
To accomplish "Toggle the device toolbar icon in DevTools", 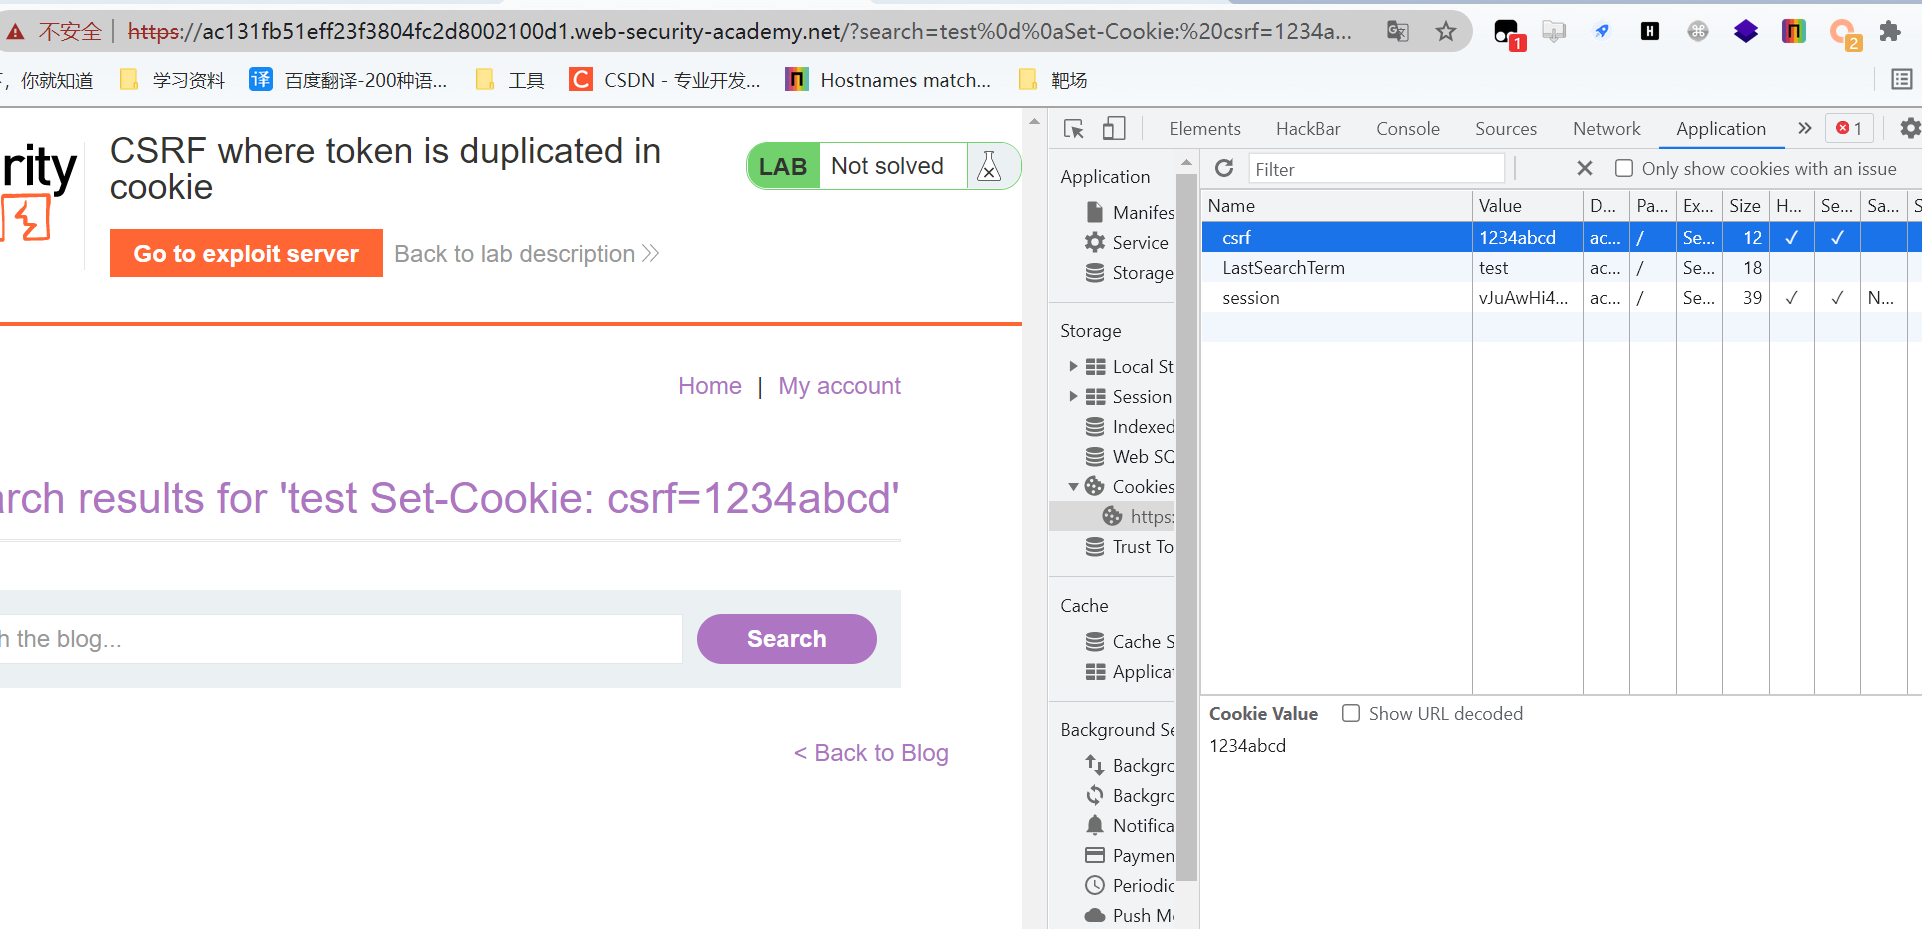I will click(x=1114, y=128).
